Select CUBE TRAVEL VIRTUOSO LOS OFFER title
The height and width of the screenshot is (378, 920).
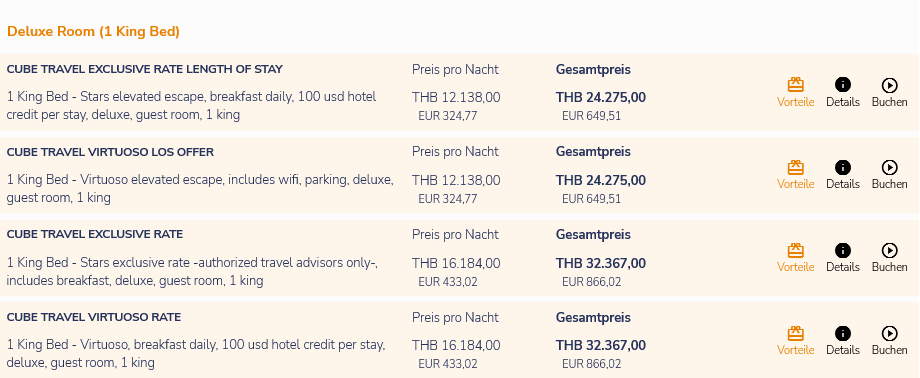pyautogui.click(x=110, y=152)
